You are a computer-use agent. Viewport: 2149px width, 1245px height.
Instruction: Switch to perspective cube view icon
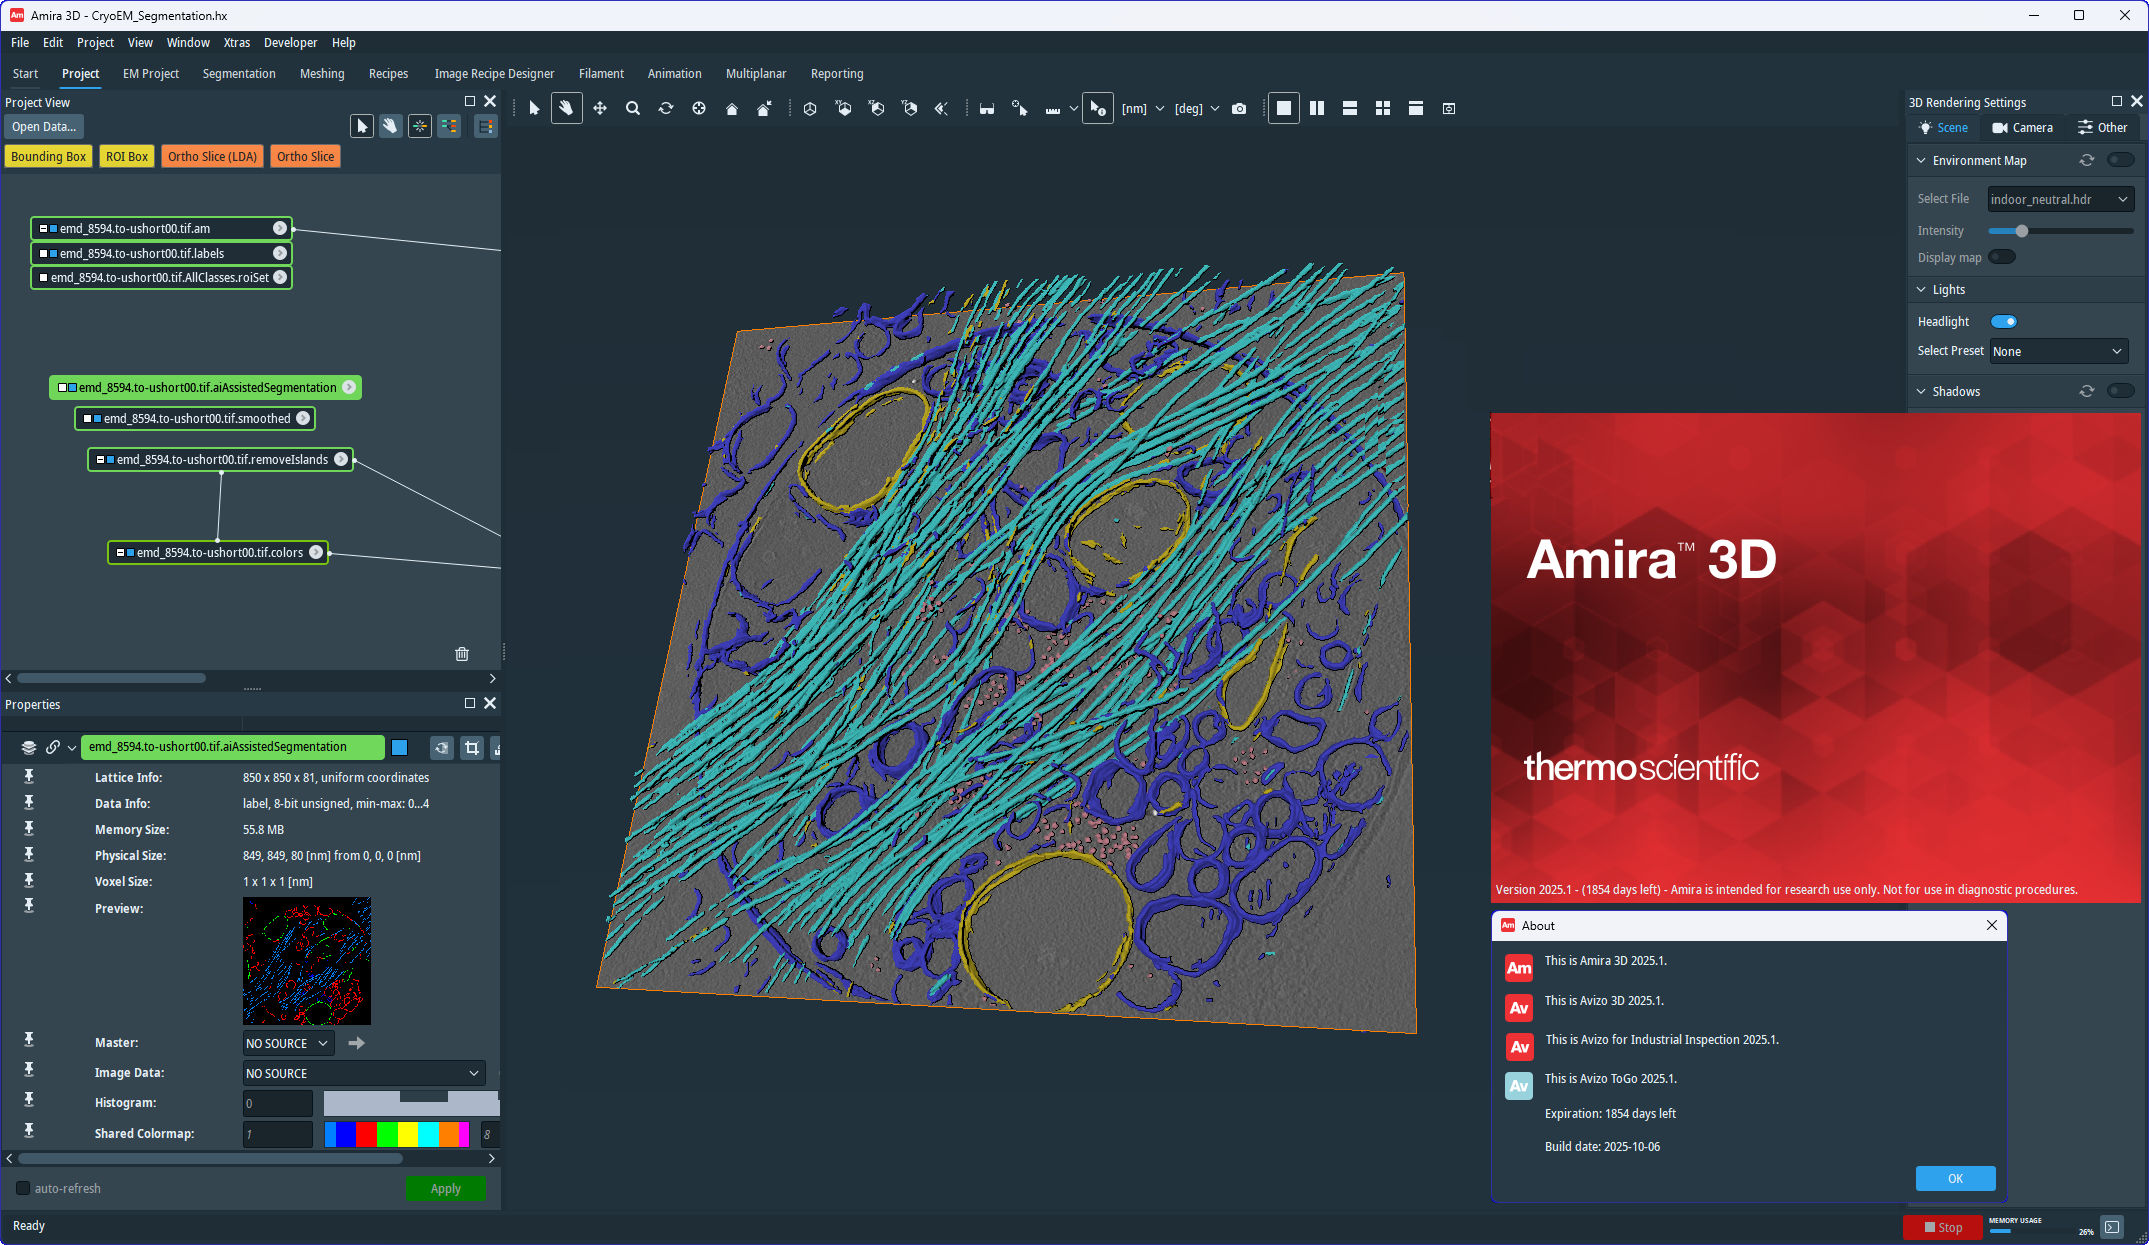[x=810, y=108]
